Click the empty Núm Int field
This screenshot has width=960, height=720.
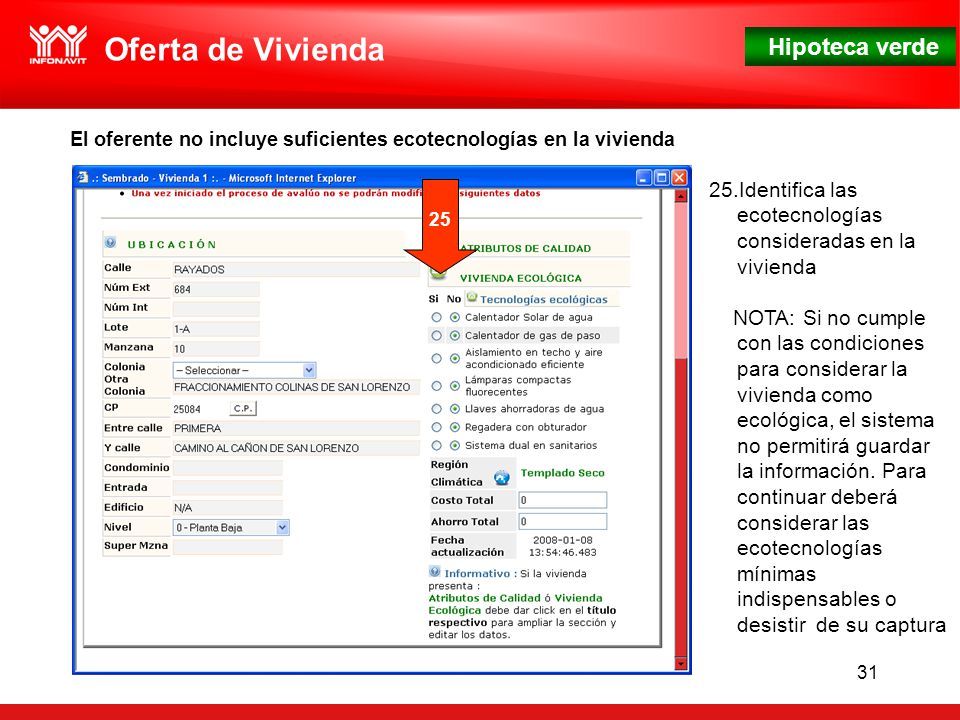(216, 309)
